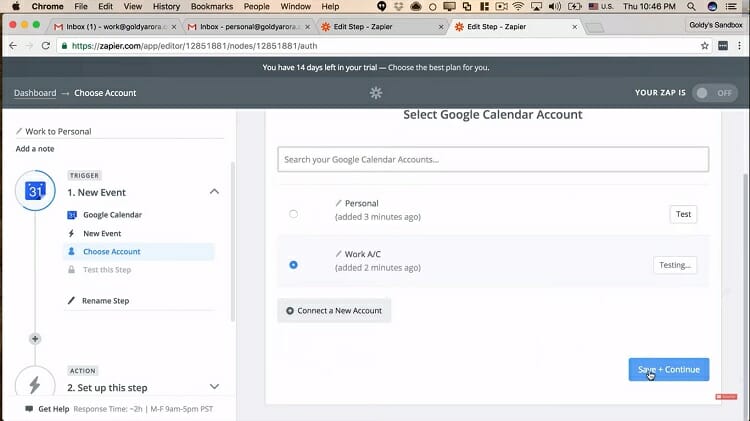Open the Bookmarks menu
The image size is (750, 421).
(x=211, y=6)
